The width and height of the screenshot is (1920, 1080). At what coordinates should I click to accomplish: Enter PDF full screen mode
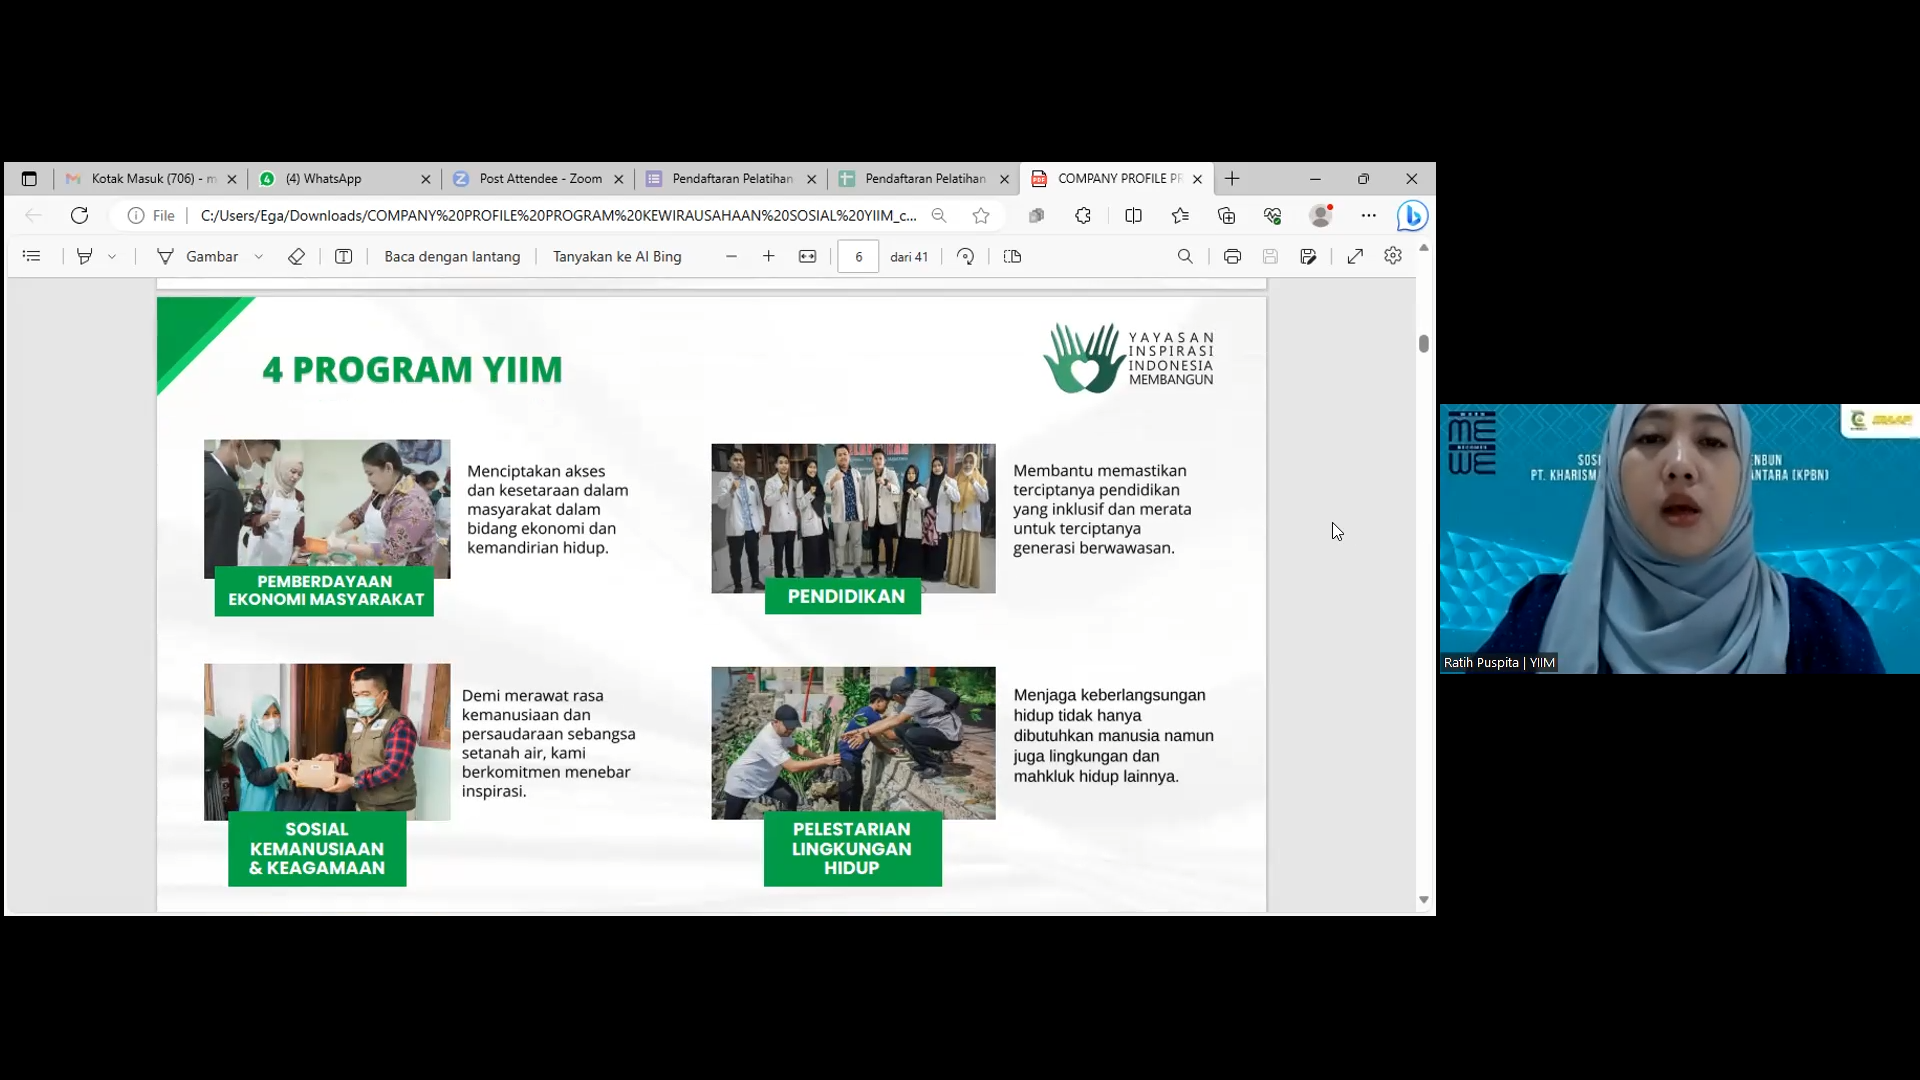(1355, 257)
